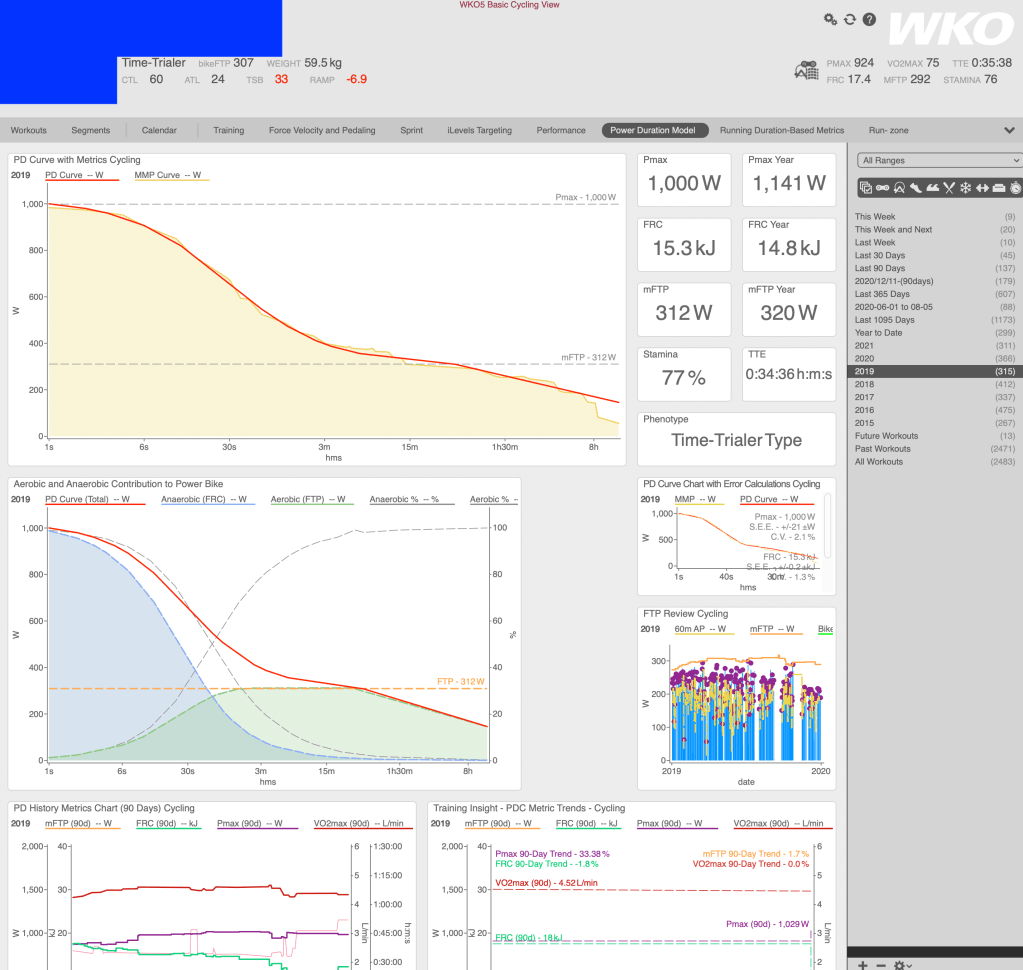Open settings via the gears icon
The image size is (1023, 970).
point(830,19)
